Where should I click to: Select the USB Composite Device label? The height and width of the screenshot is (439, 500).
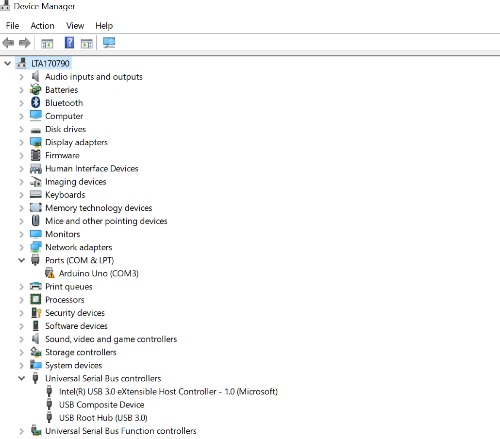coord(102,405)
